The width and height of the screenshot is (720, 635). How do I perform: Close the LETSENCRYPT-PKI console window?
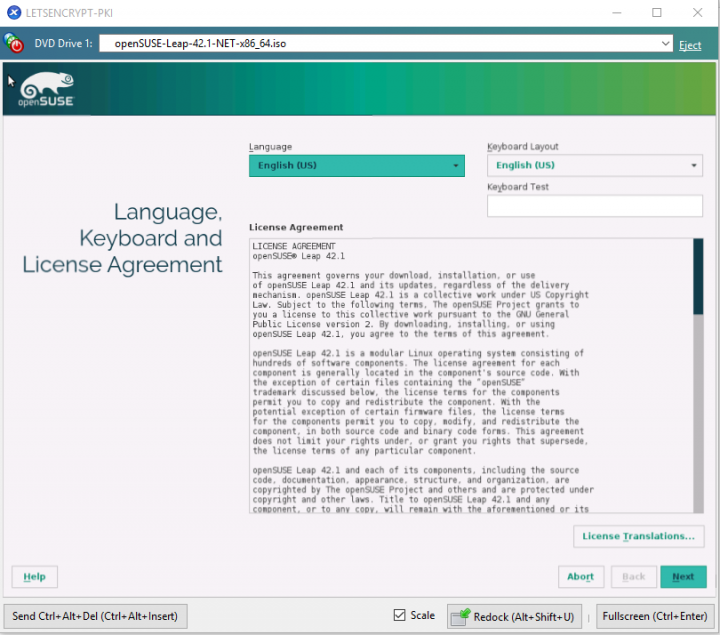(699, 13)
